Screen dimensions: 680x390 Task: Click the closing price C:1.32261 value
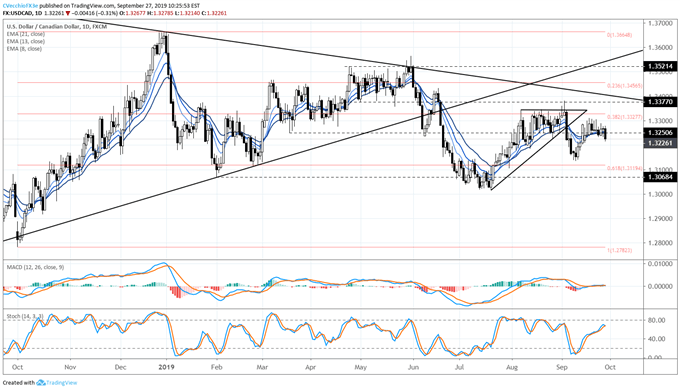coord(215,13)
